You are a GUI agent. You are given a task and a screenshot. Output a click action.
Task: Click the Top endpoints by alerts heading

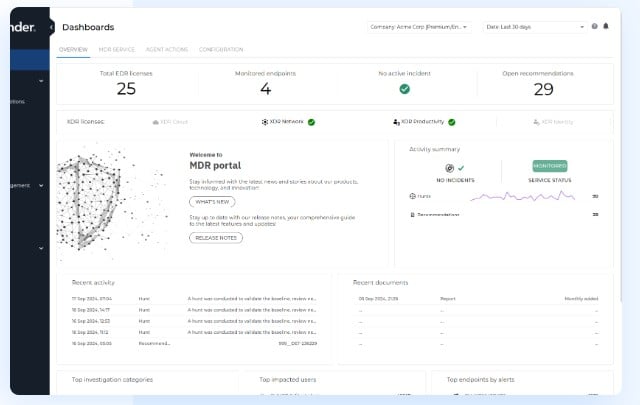(480, 380)
